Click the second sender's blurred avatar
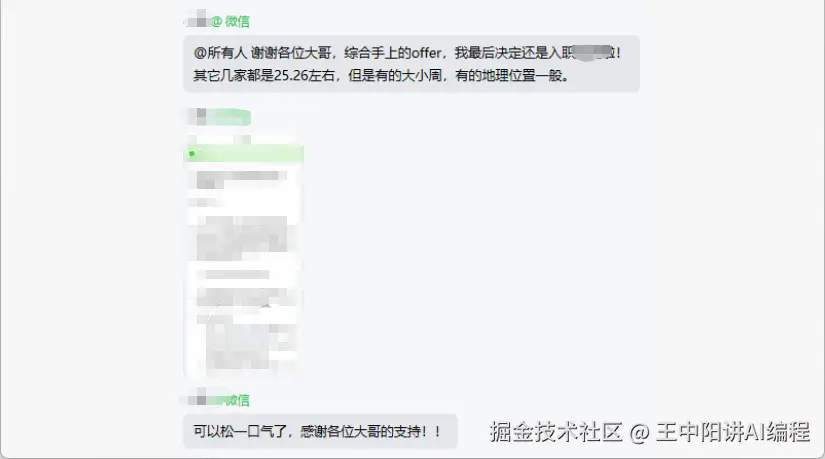 [x=198, y=116]
